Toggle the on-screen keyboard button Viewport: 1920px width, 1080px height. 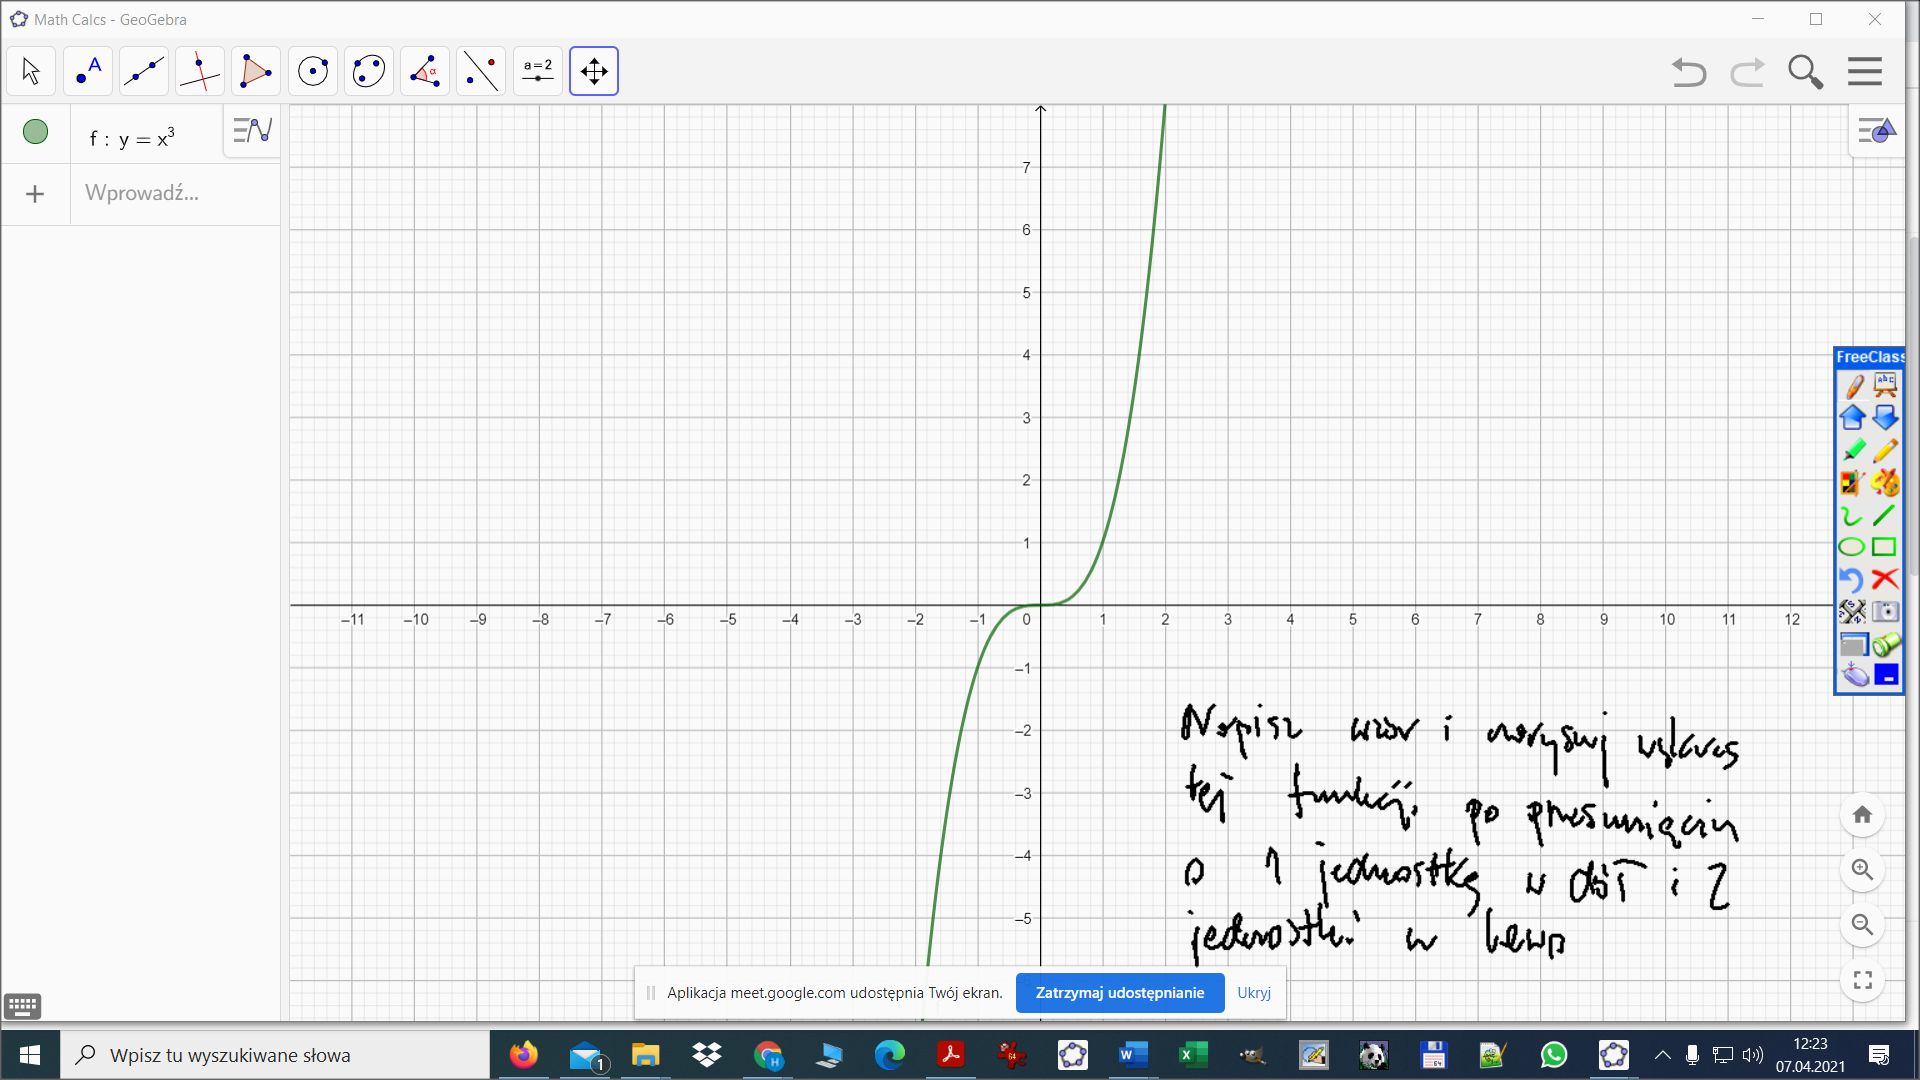click(22, 1006)
